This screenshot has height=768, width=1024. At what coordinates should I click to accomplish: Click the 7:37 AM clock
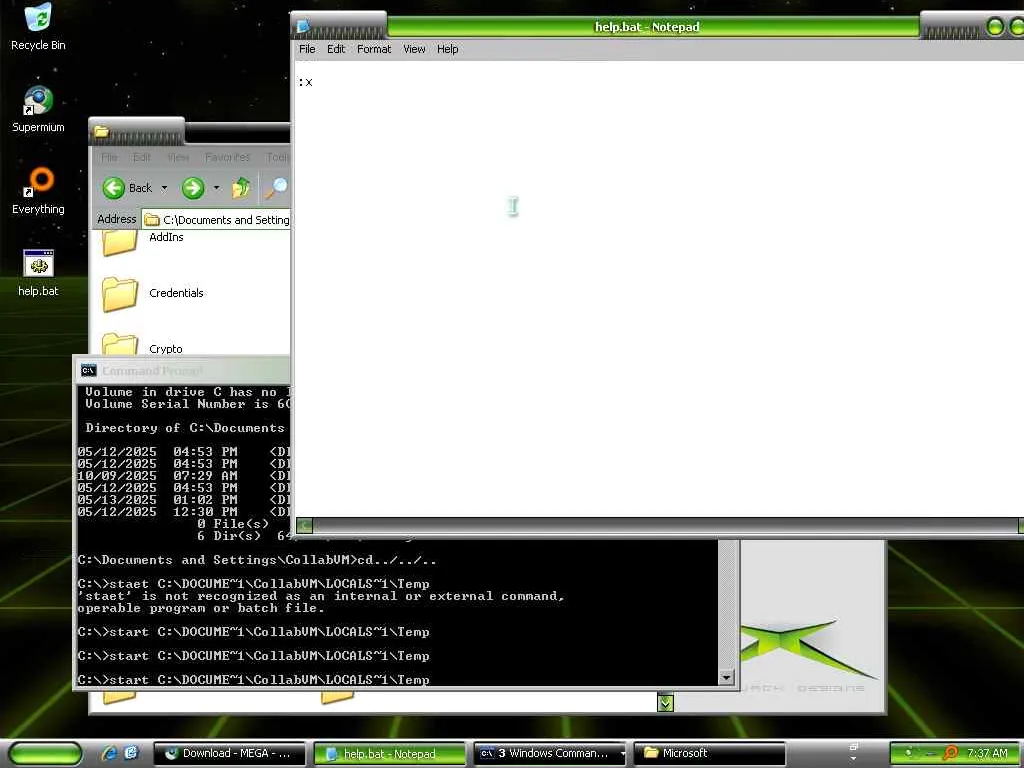pos(987,753)
